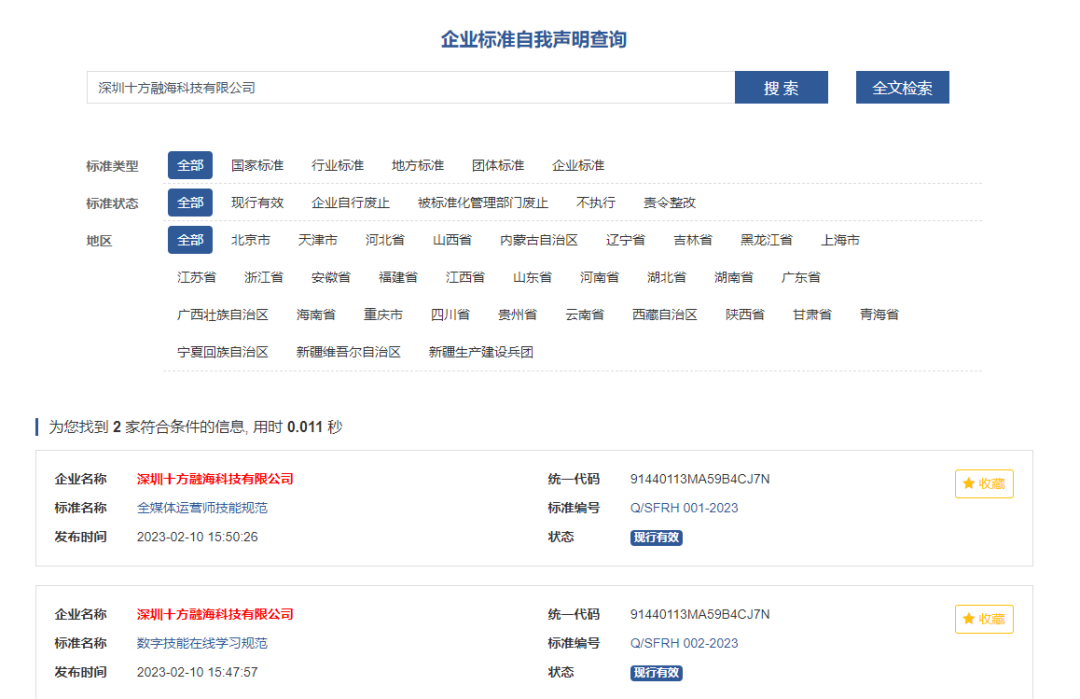Click the 全文检索 full-text search button
The width and height of the screenshot is (1080, 699).
pyautogui.click(x=902, y=87)
